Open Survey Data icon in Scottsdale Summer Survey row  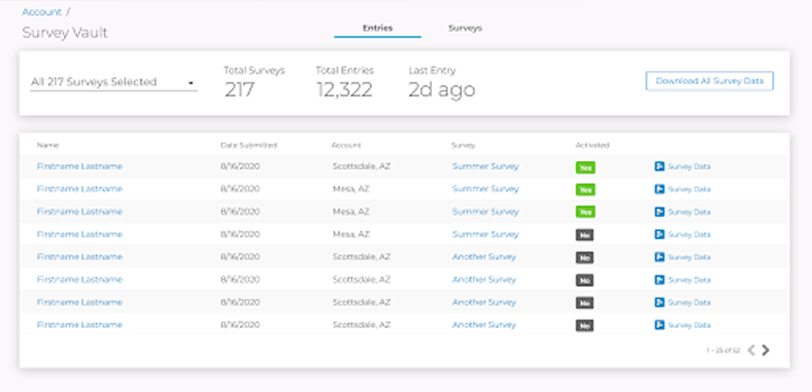coord(659,166)
